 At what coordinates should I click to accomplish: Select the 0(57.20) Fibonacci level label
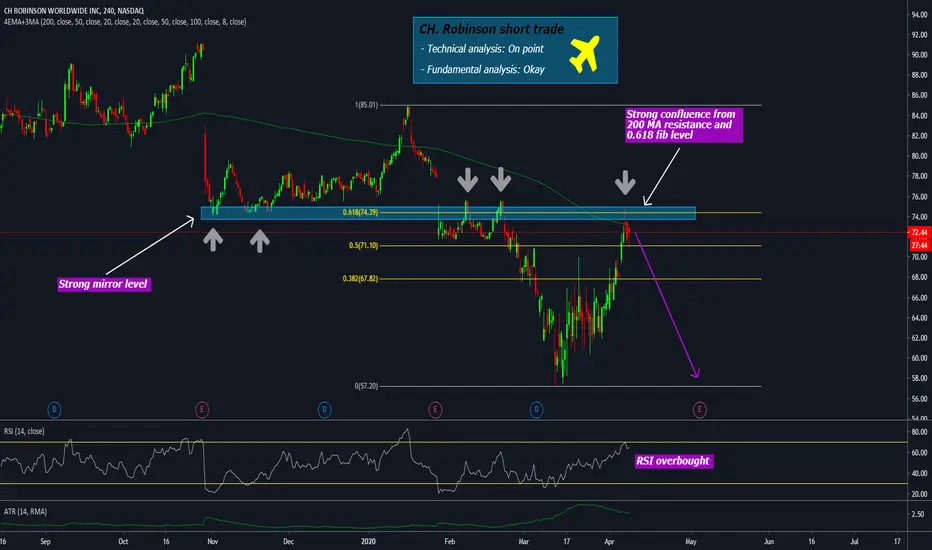point(366,386)
